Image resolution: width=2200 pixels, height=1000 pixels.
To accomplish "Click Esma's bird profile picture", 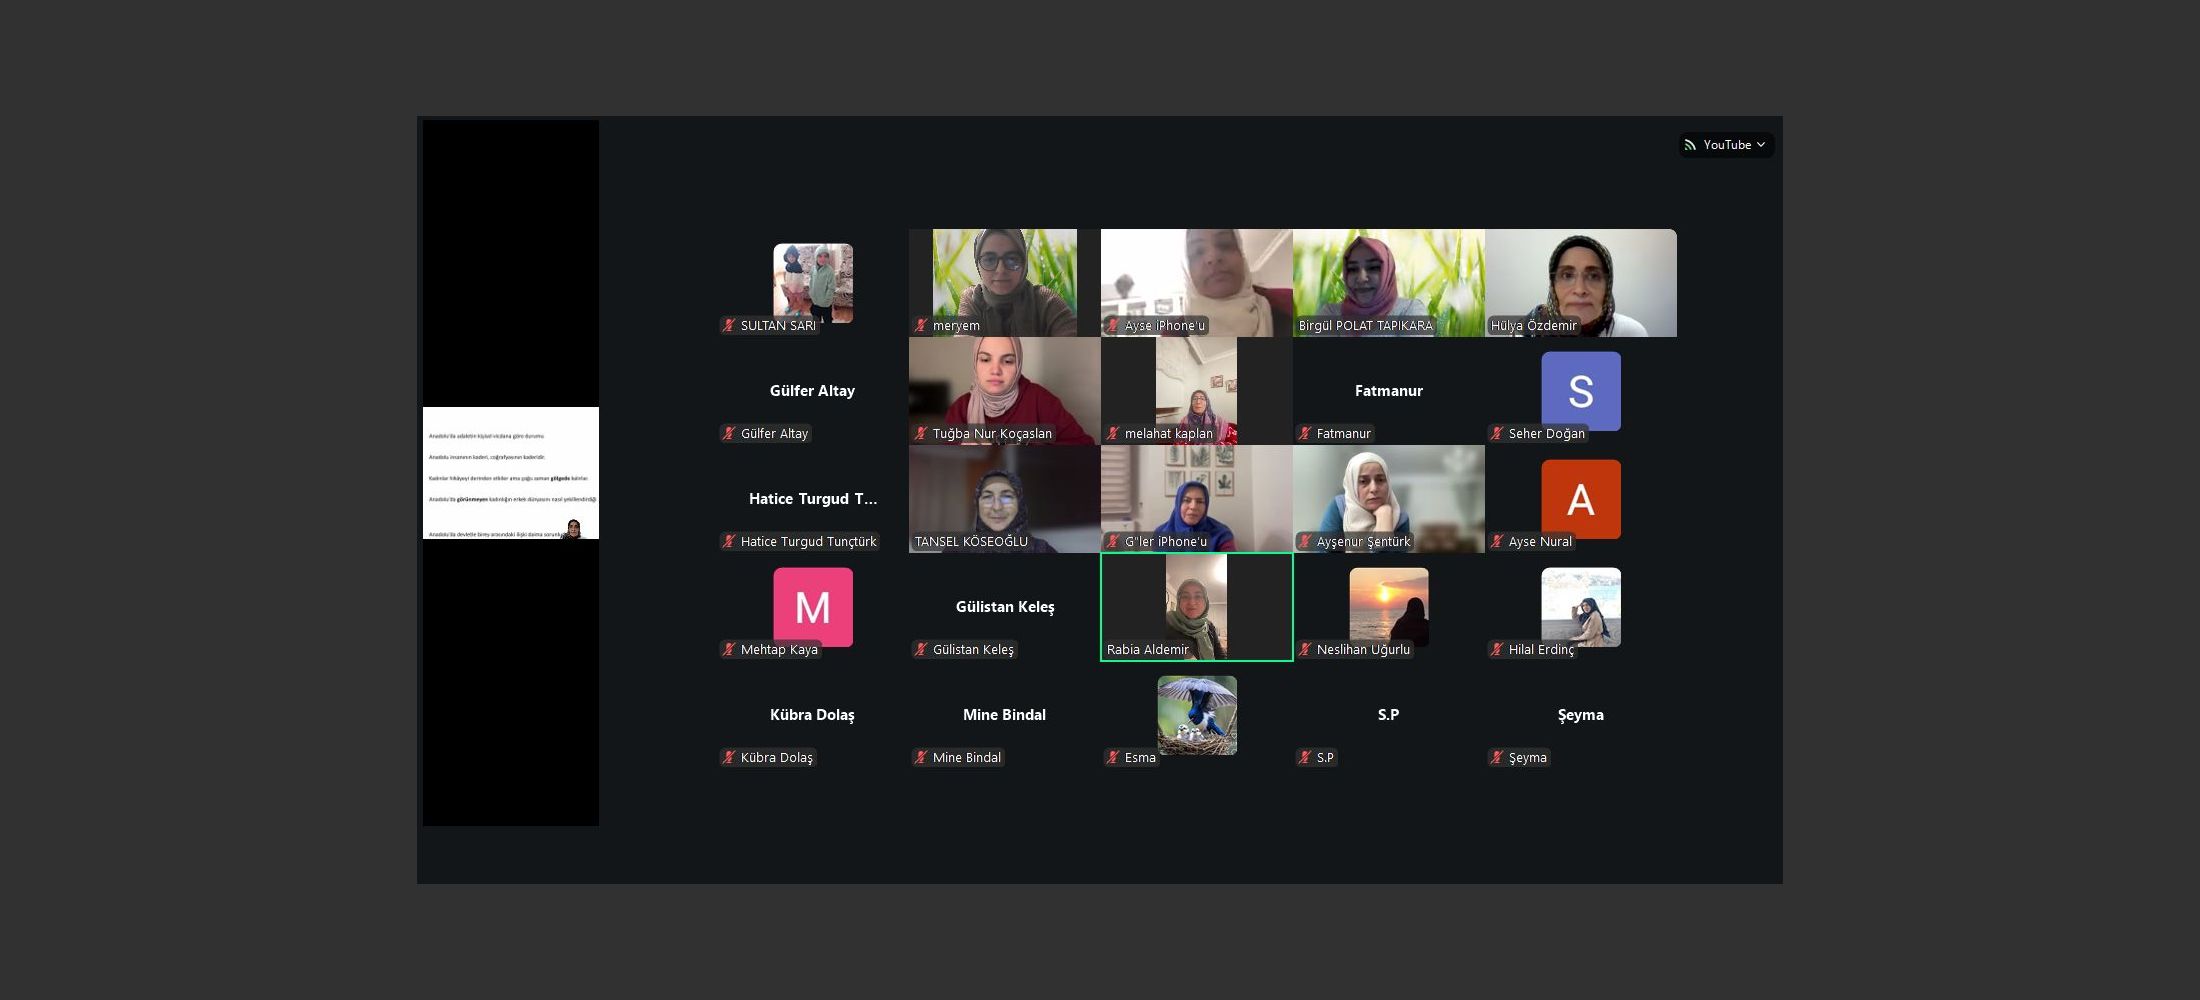I will [x=1196, y=715].
